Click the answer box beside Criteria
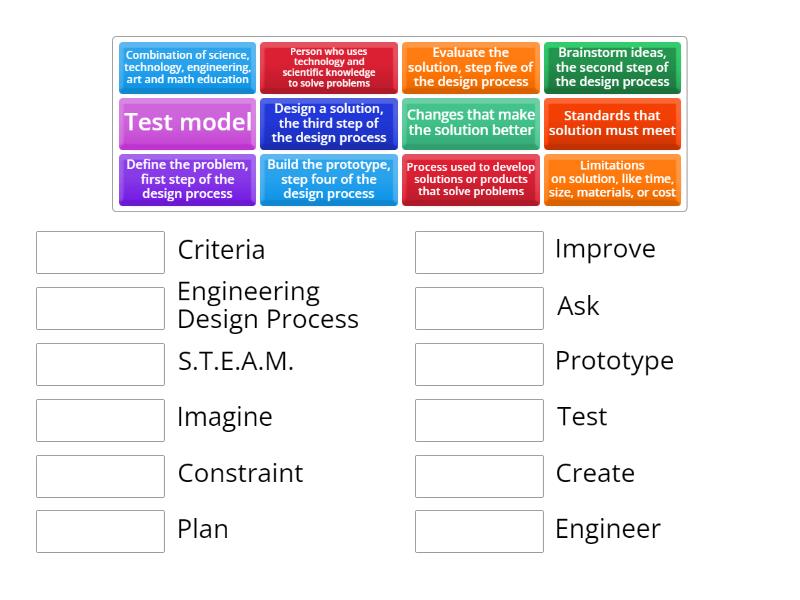Image resolution: width=800 pixels, height=600 pixels. 100,252
